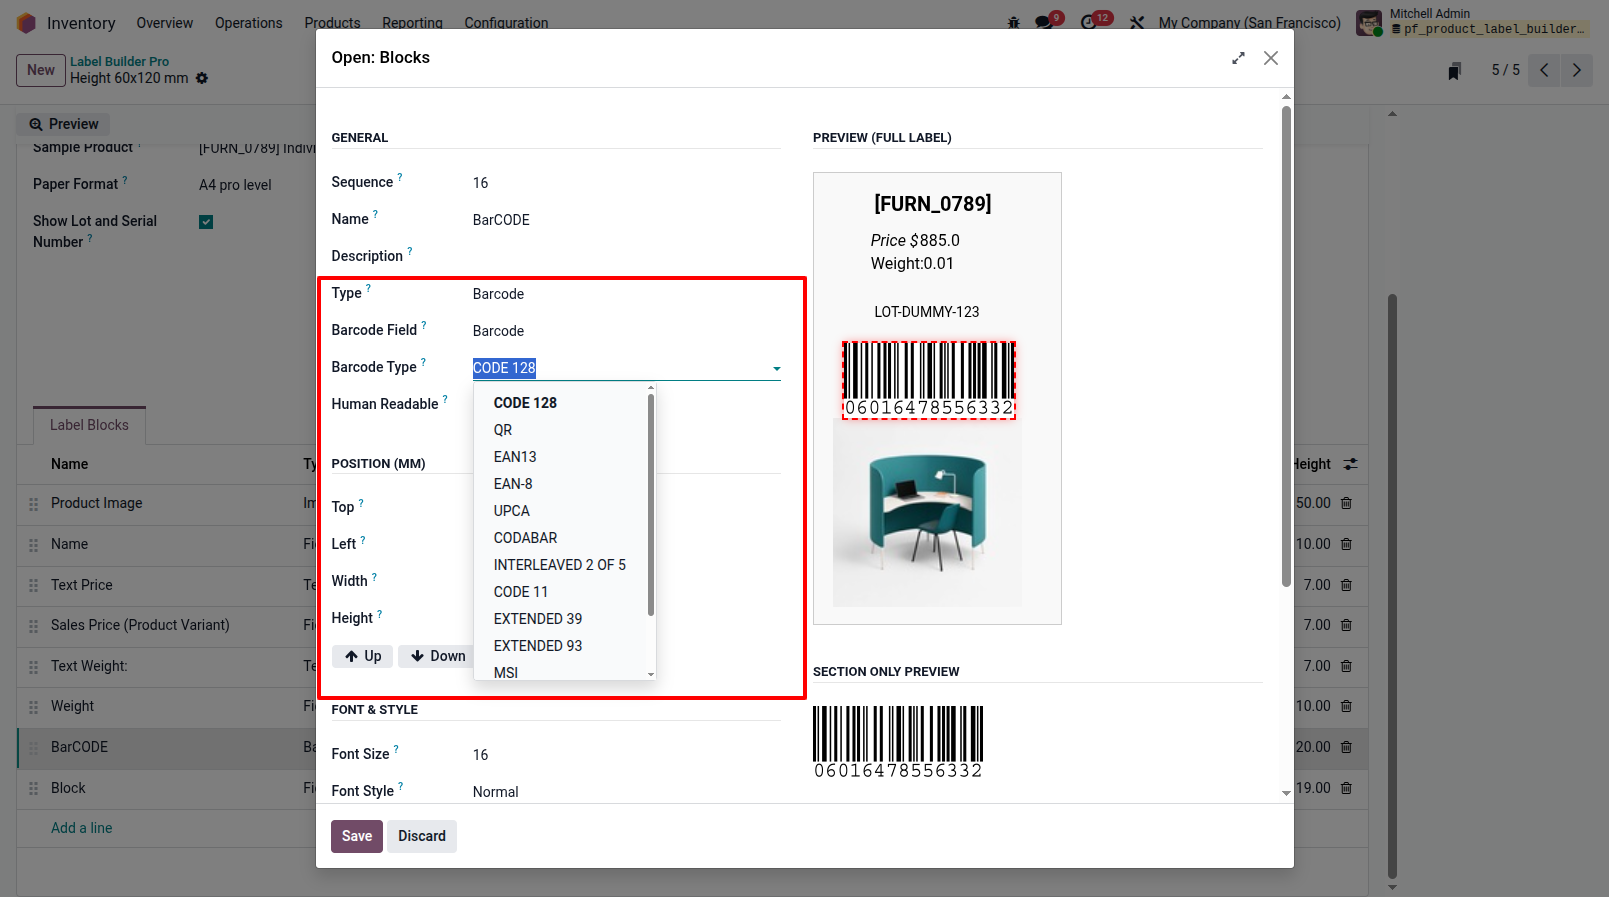Screen dimensions: 1609x897
Task: Pick INTERLEAVED 2 OF 5 option
Action: point(560,565)
